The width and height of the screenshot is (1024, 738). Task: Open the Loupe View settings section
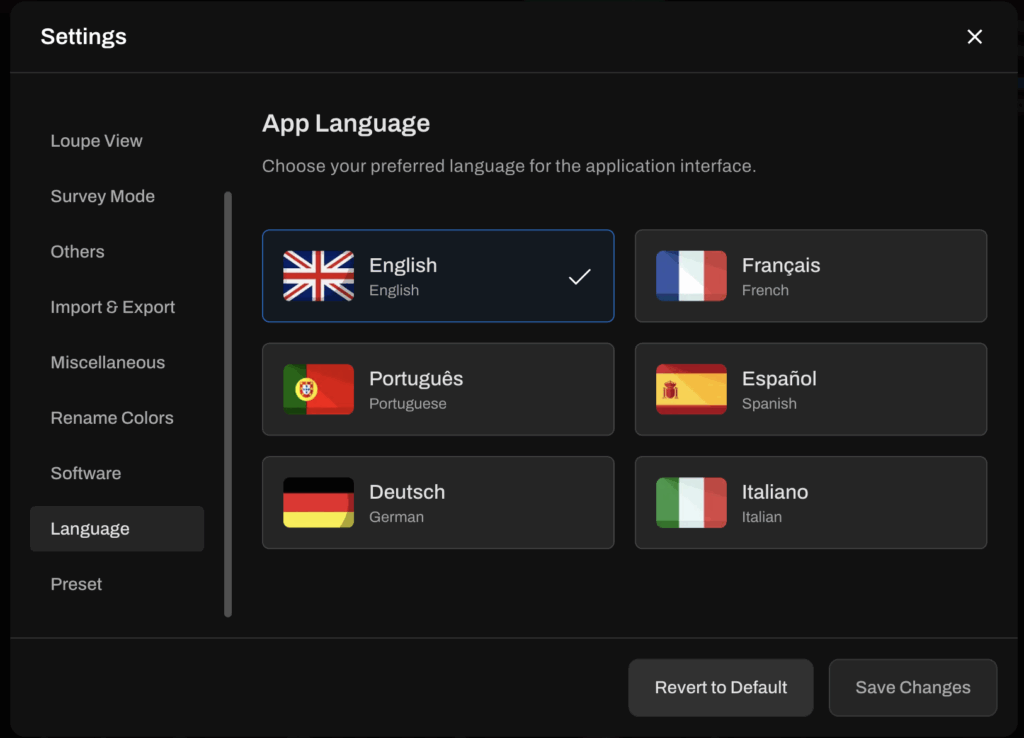[x=96, y=141]
